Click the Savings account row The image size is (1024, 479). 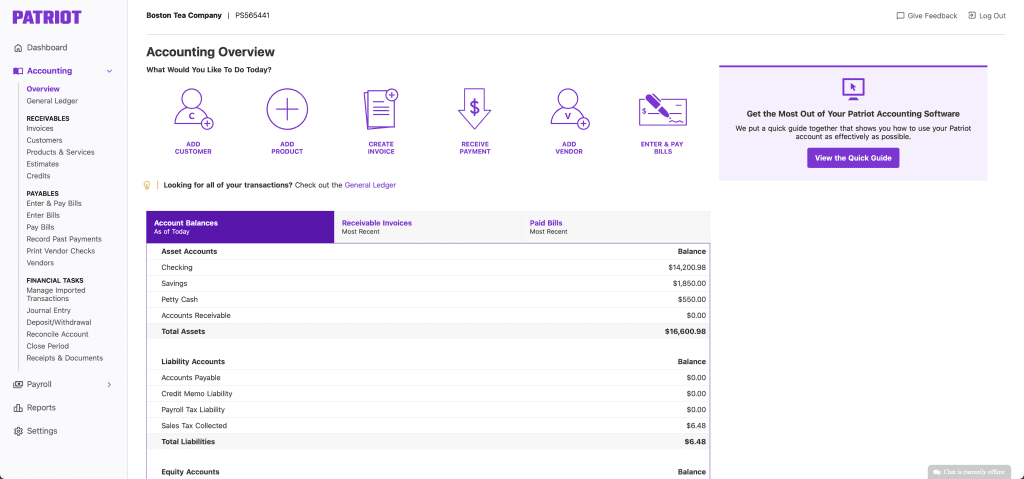click(x=428, y=284)
